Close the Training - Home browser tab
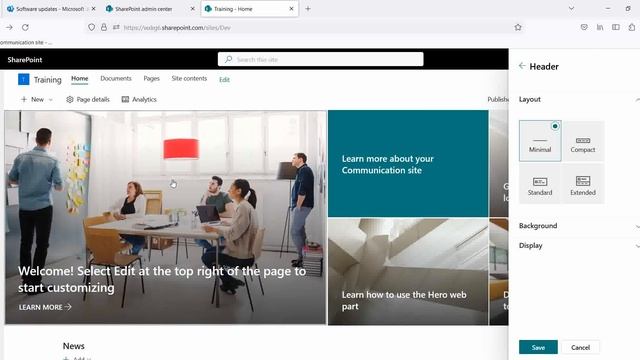Viewport: 640px width, 360px height. pyautogui.click(x=291, y=9)
